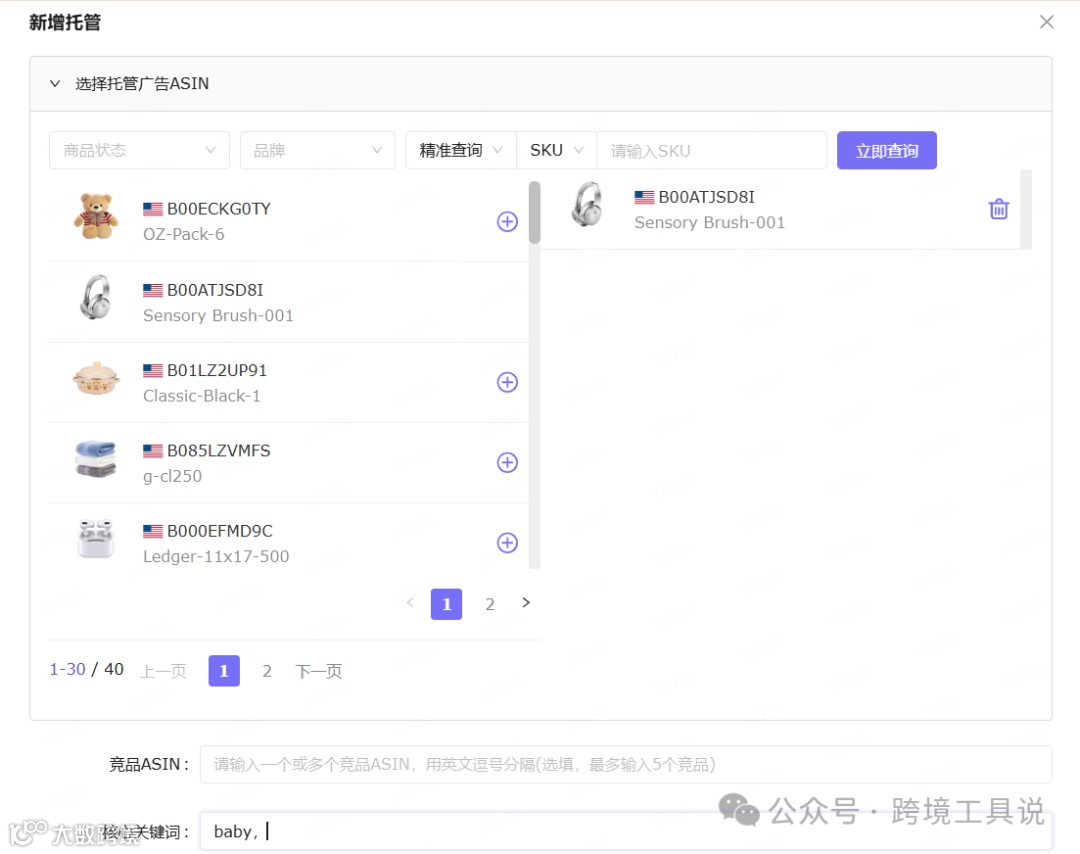Open the 精准查询 dropdown

point(461,150)
